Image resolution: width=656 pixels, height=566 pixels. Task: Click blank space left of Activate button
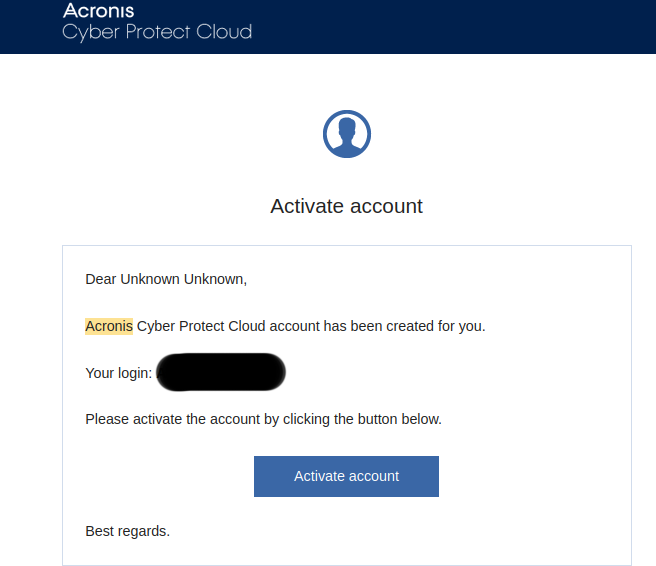click(x=160, y=476)
